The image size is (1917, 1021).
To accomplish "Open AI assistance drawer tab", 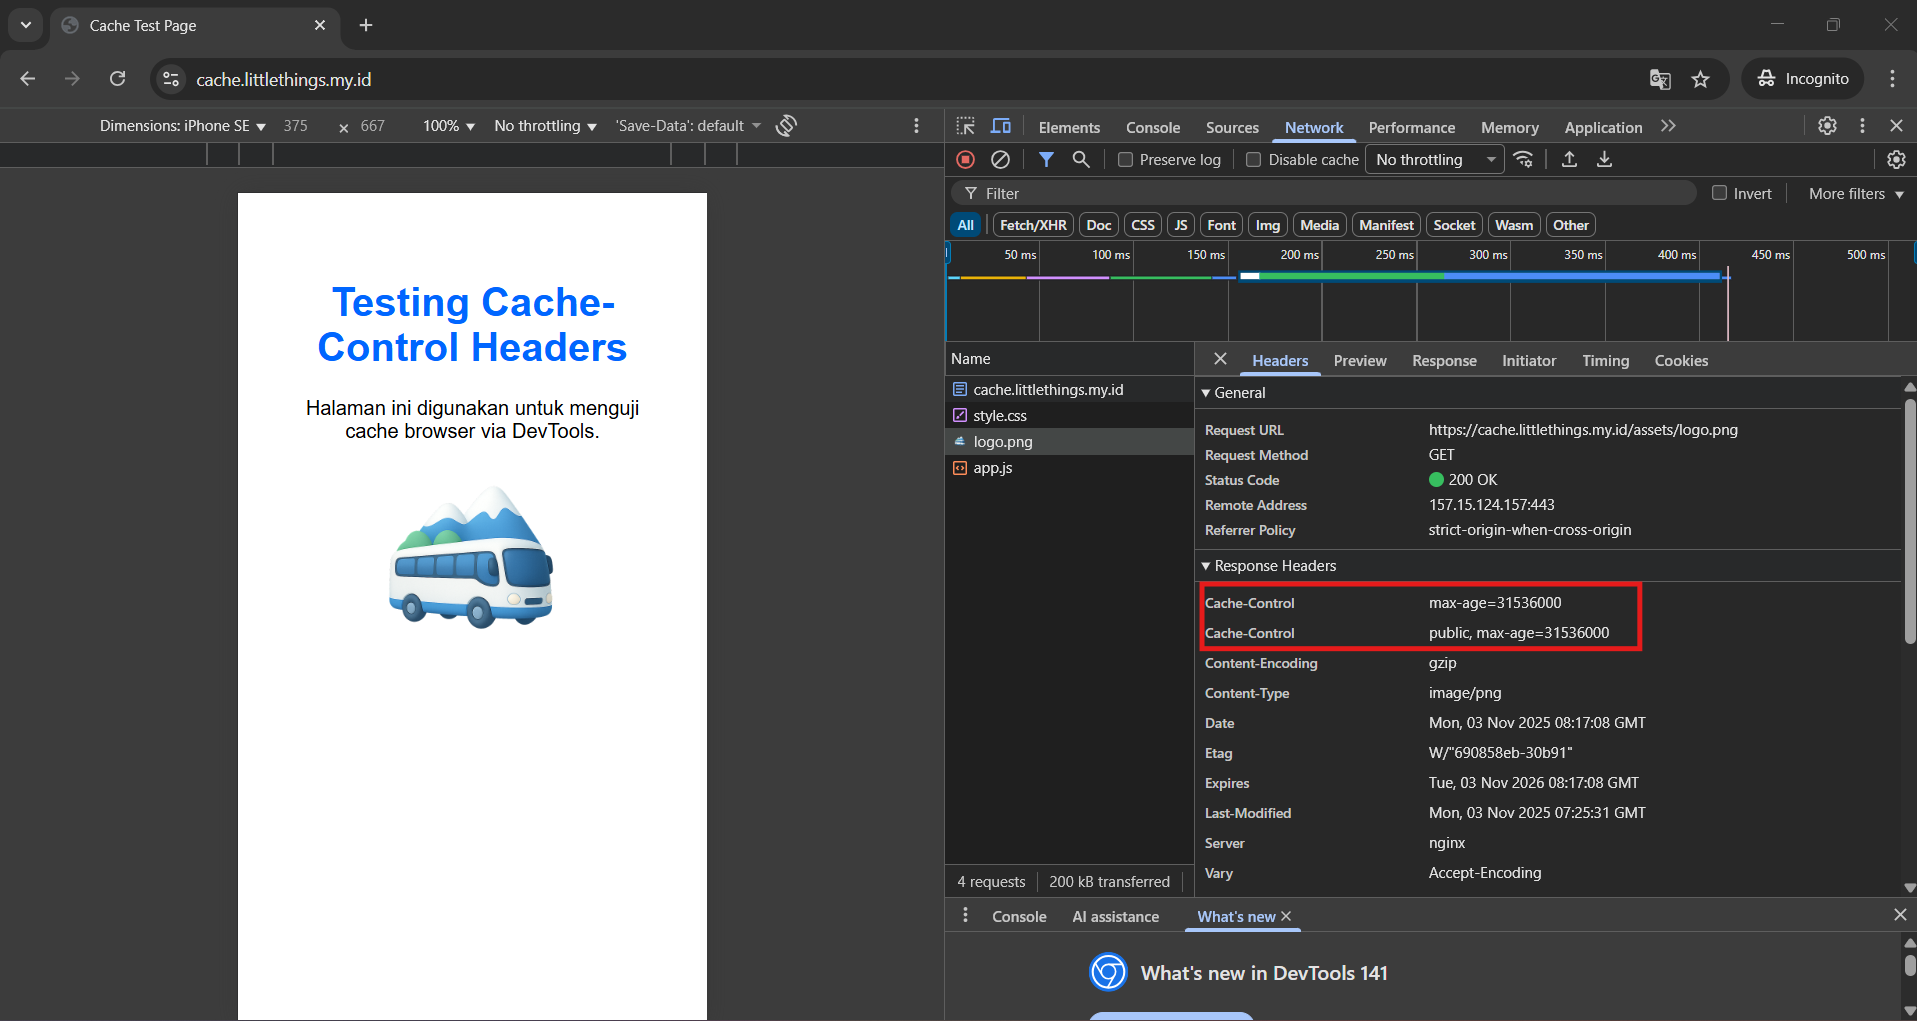I will click(x=1115, y=916).
